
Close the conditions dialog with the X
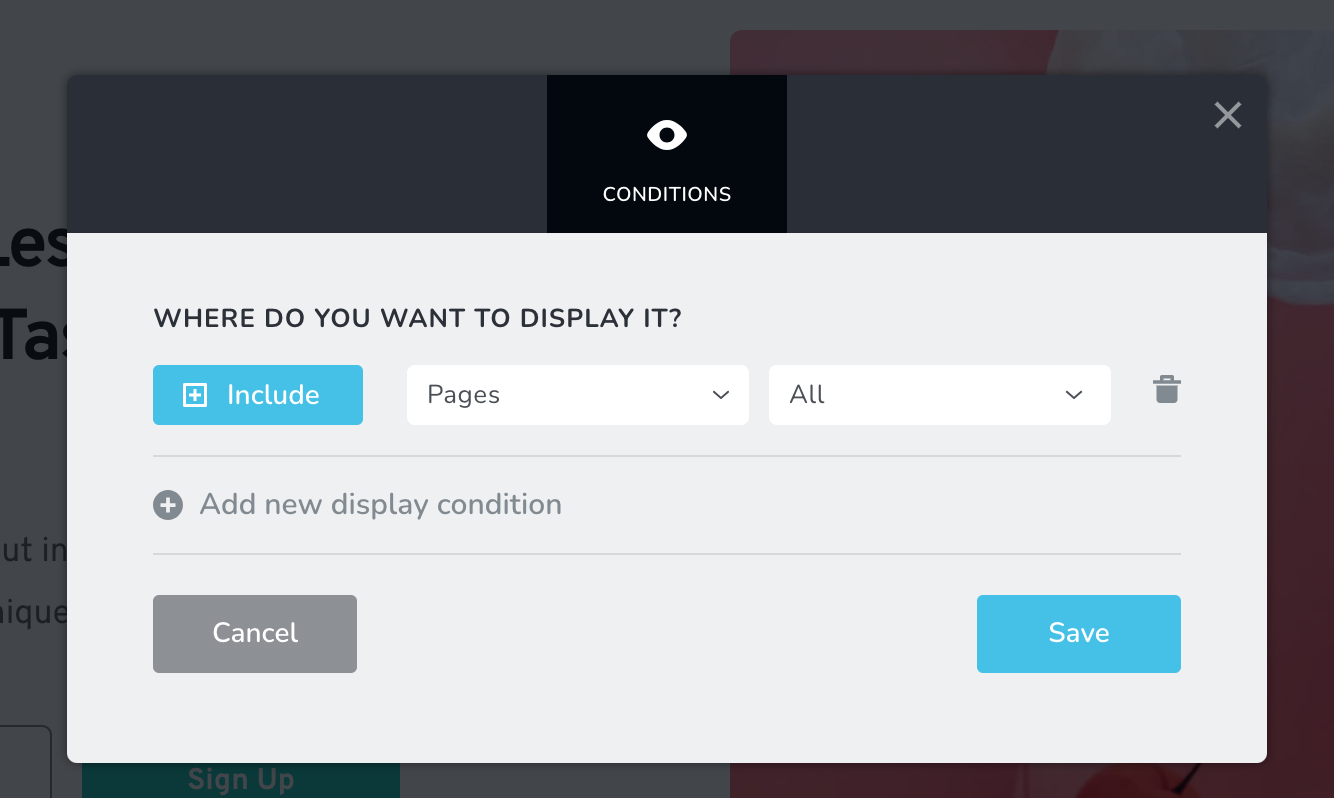point(1227,116)
